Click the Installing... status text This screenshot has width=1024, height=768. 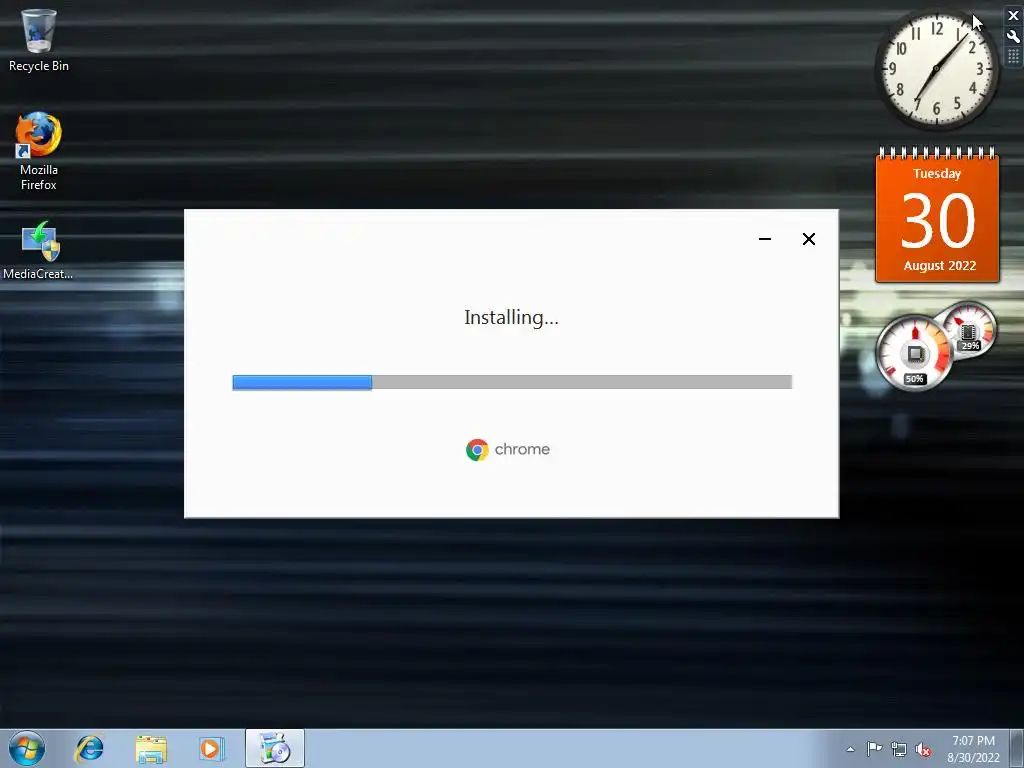511,317
